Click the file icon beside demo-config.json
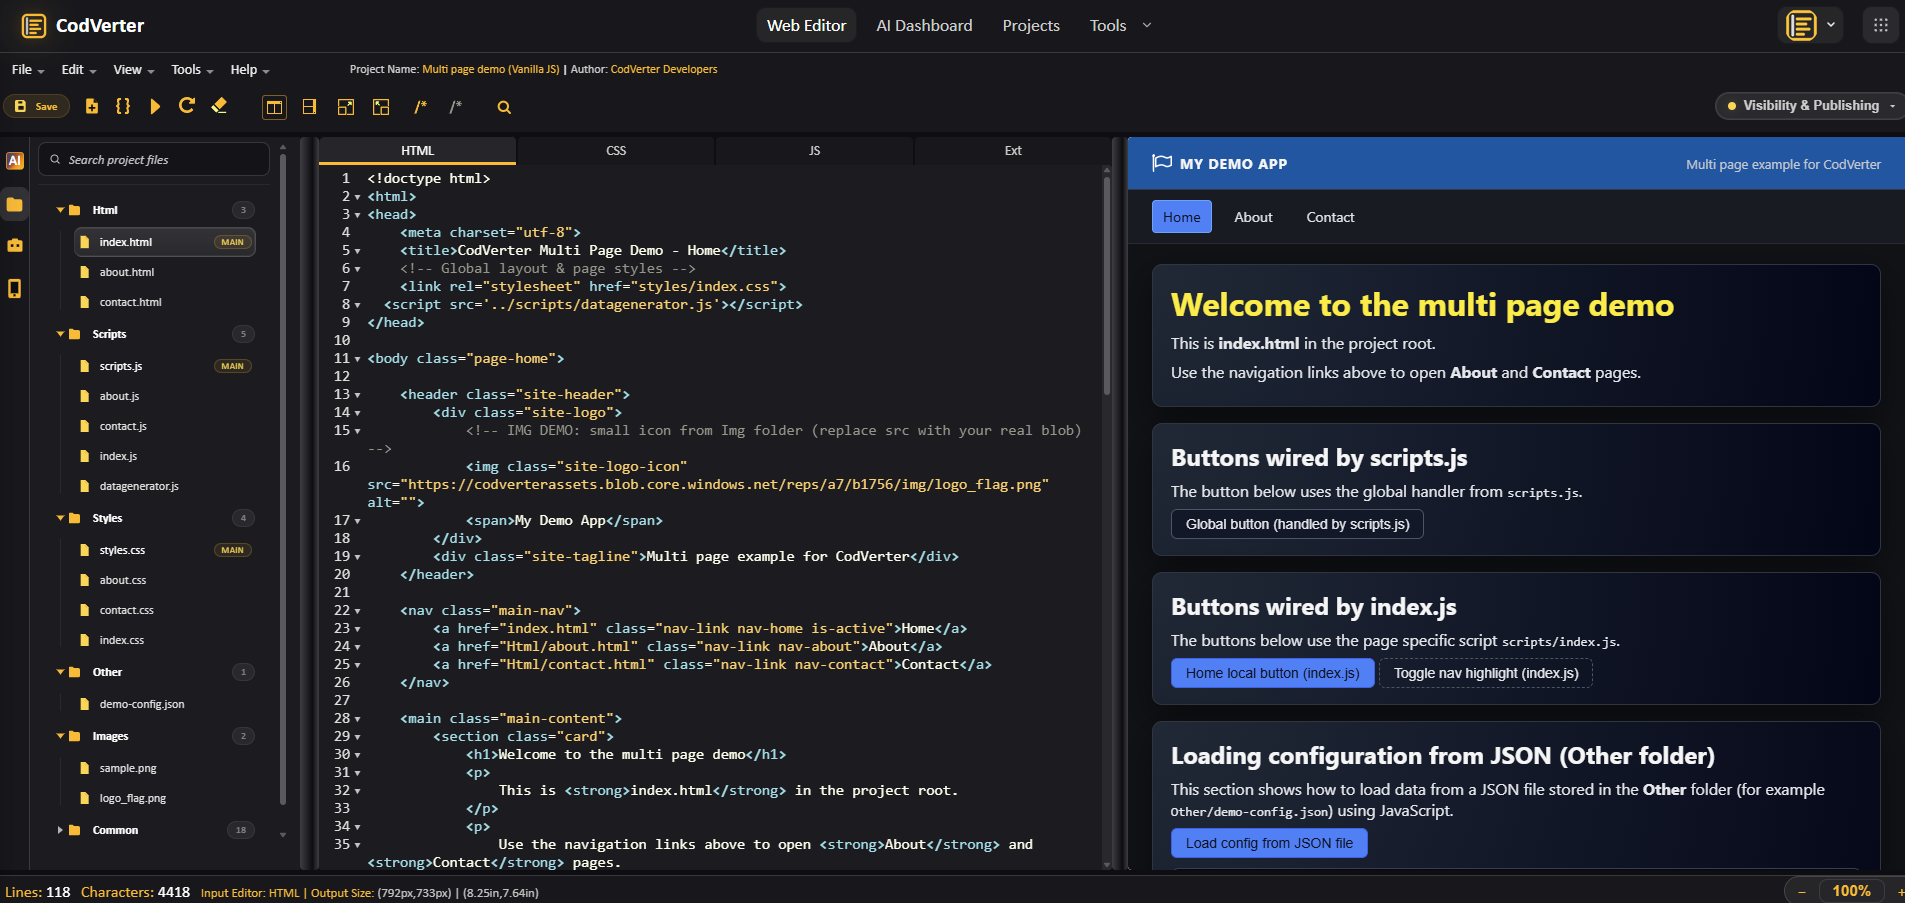Image resolution: width=1905 pixels, height=903 pixels. point(85,704)
